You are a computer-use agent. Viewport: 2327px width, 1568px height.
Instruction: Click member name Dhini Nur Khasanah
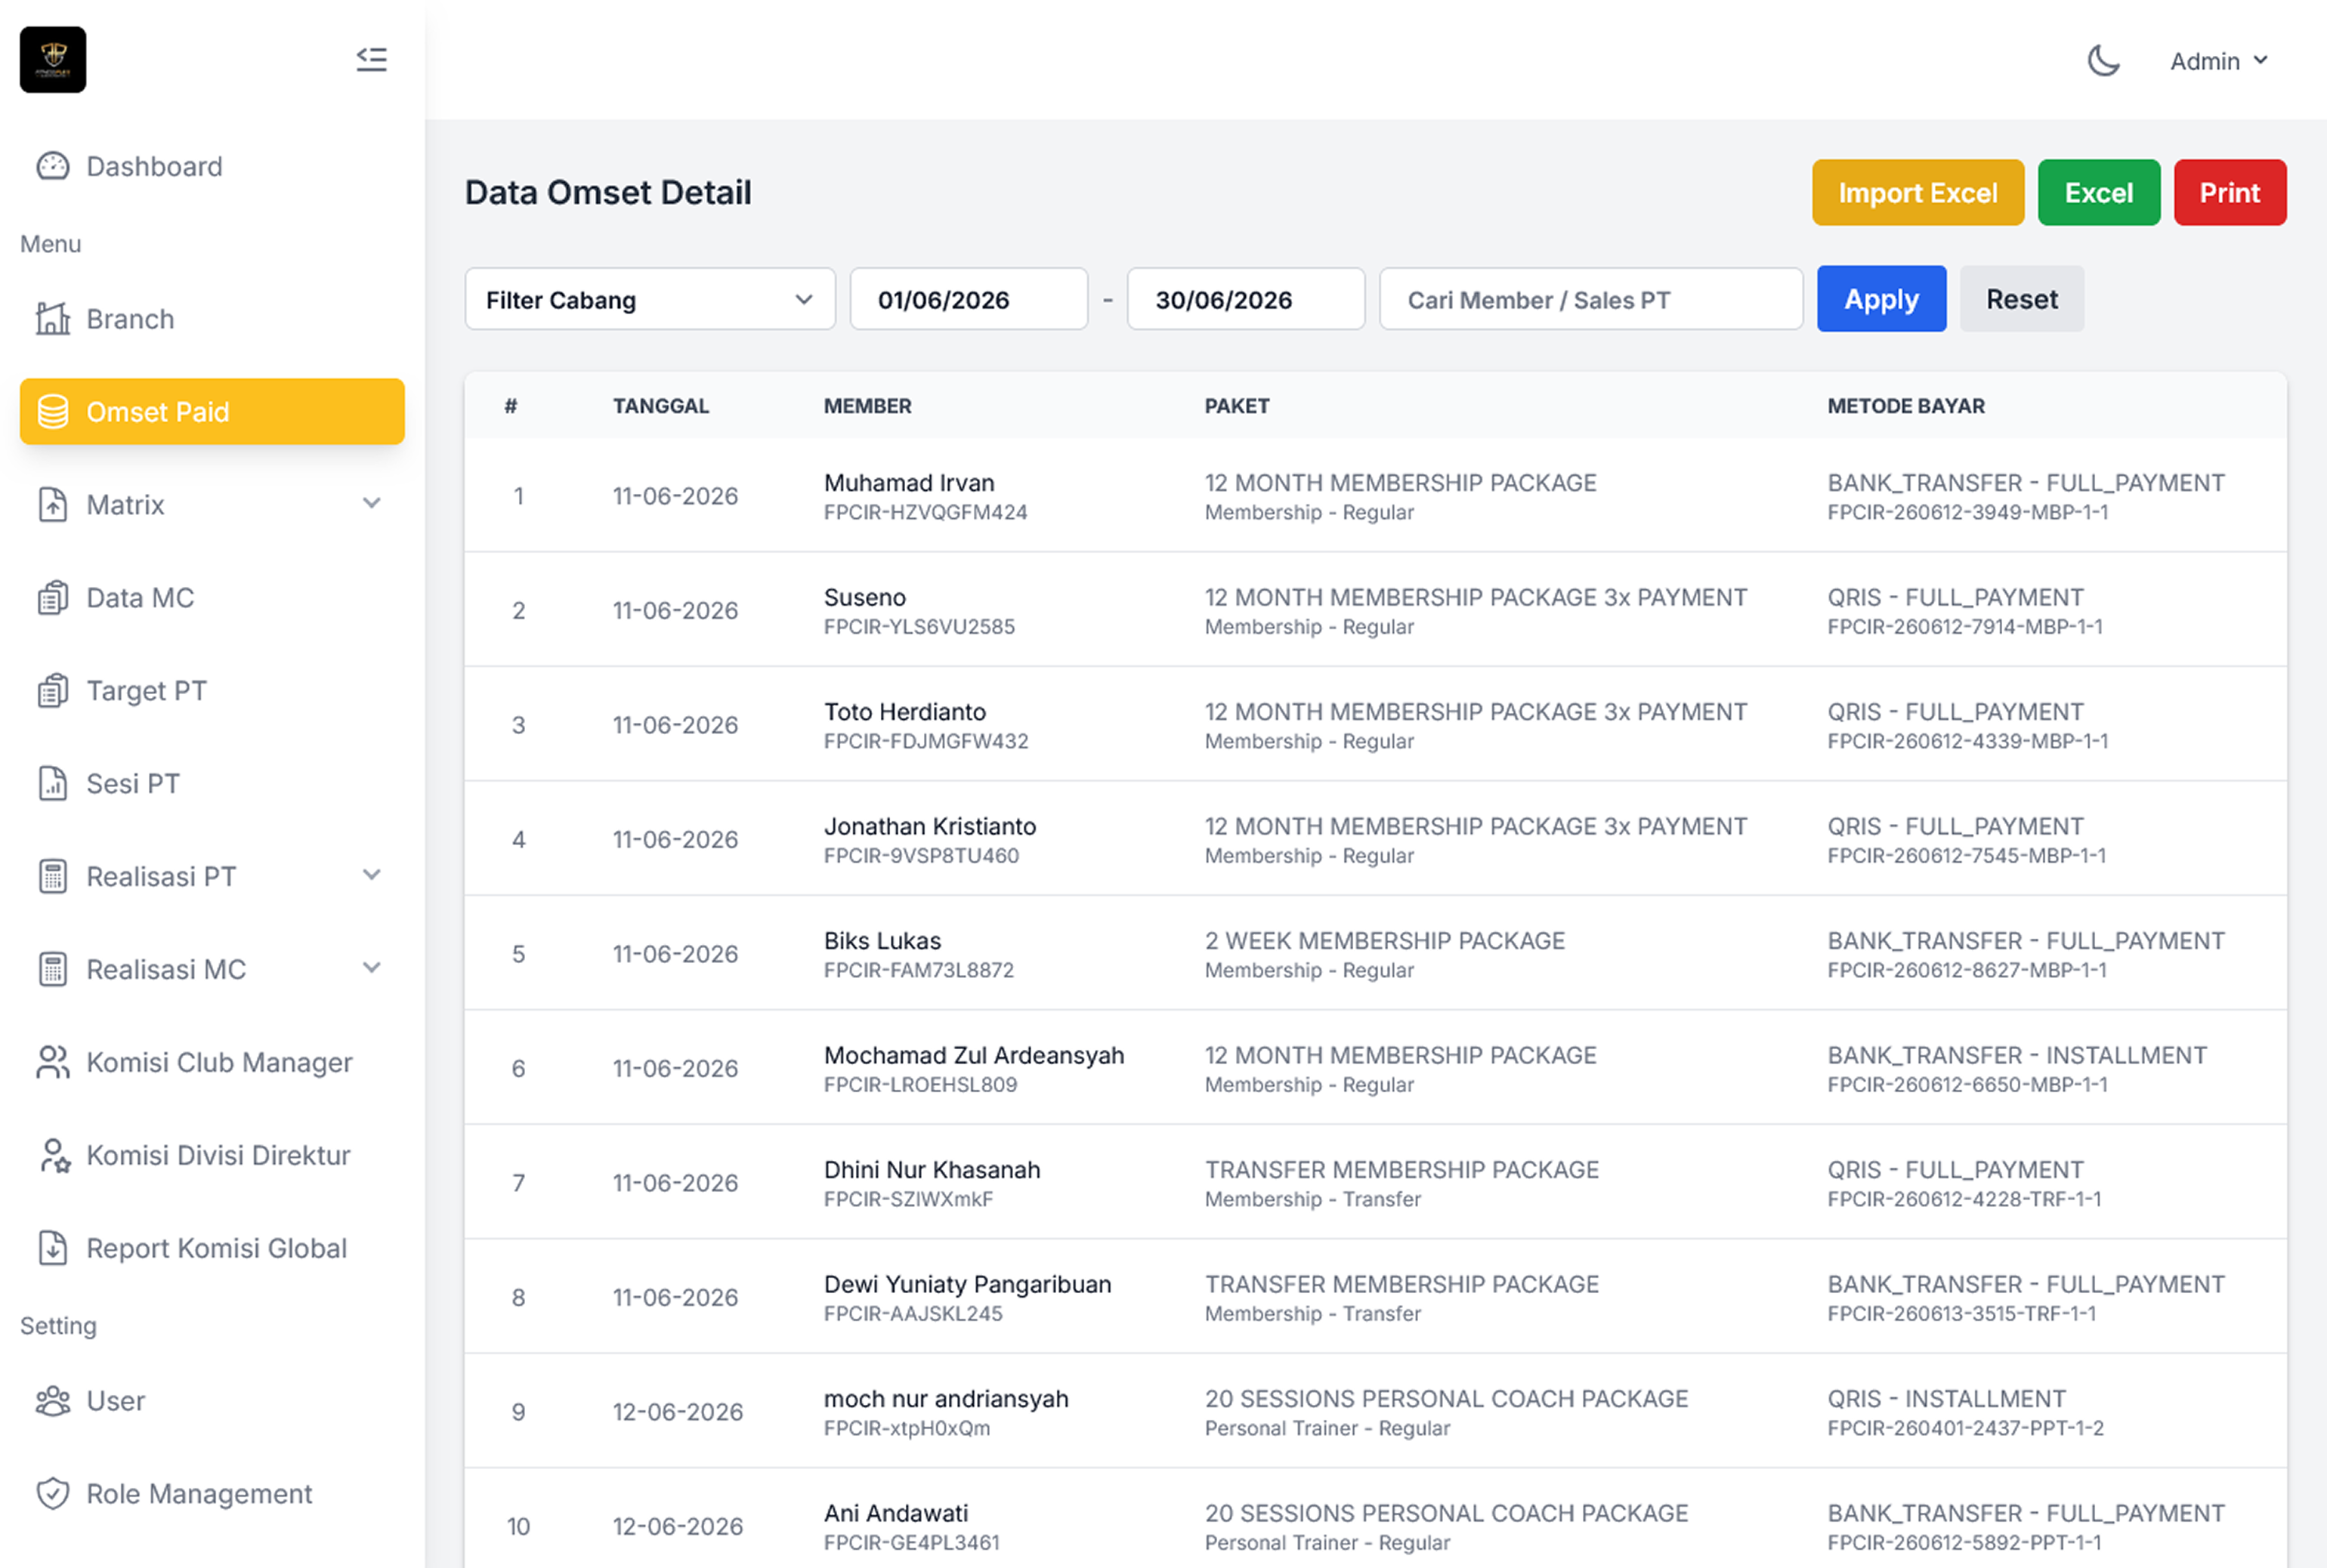[932, 1170]
